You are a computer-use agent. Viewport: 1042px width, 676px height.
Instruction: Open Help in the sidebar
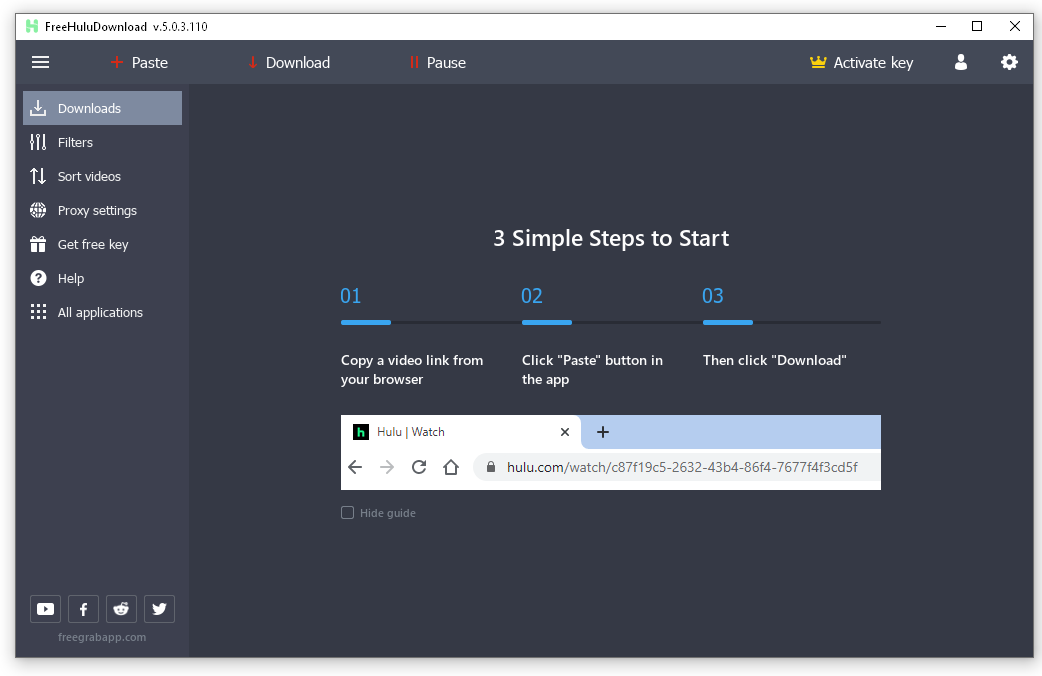(x=102, y=278)
